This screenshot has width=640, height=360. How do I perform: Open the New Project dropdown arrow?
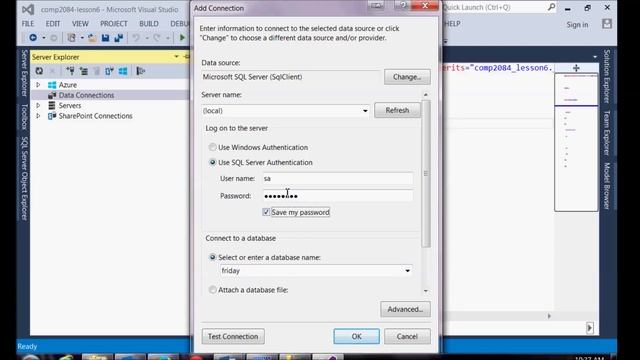[x=82, y=38]
